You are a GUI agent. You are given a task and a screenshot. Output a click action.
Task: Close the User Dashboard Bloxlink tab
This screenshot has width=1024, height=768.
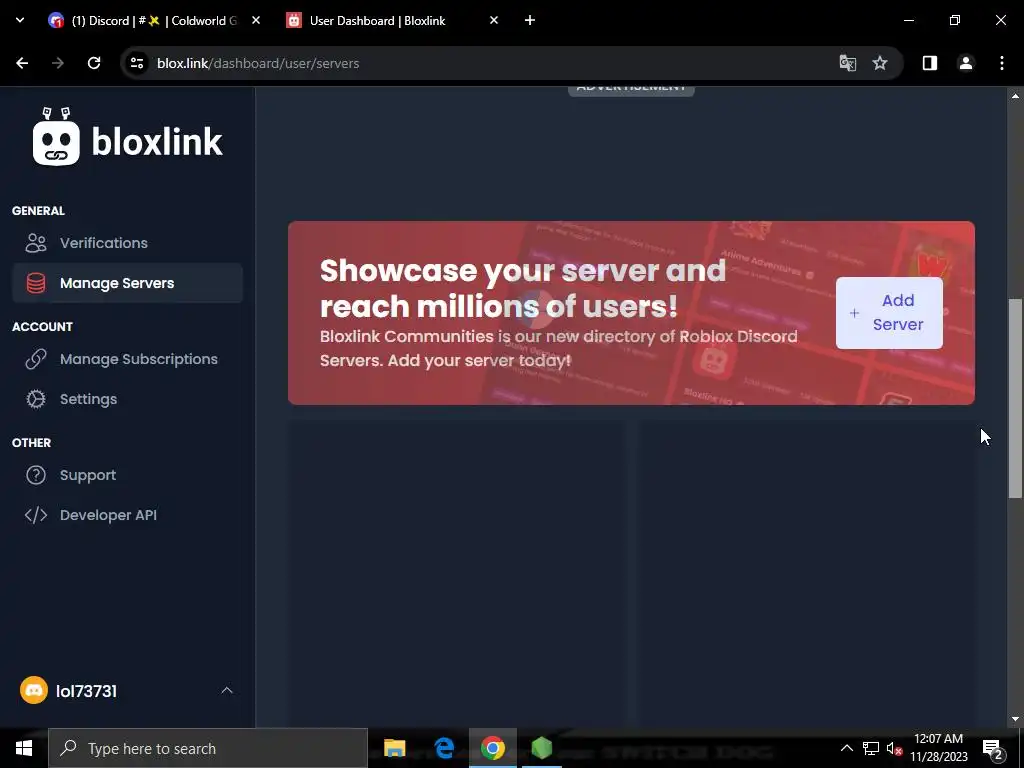click(x=494, y=20)
